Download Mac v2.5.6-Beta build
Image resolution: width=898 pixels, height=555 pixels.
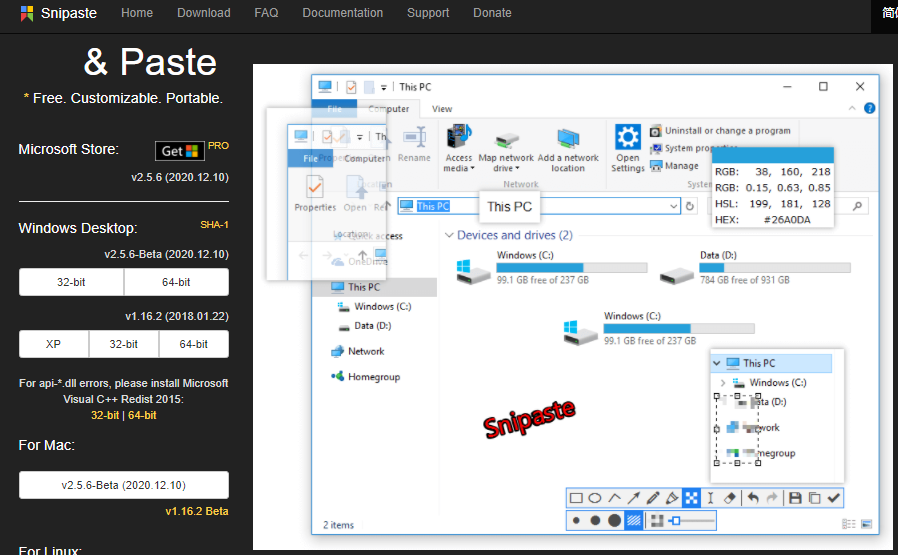pyautogui.click(x=124, y=485)
